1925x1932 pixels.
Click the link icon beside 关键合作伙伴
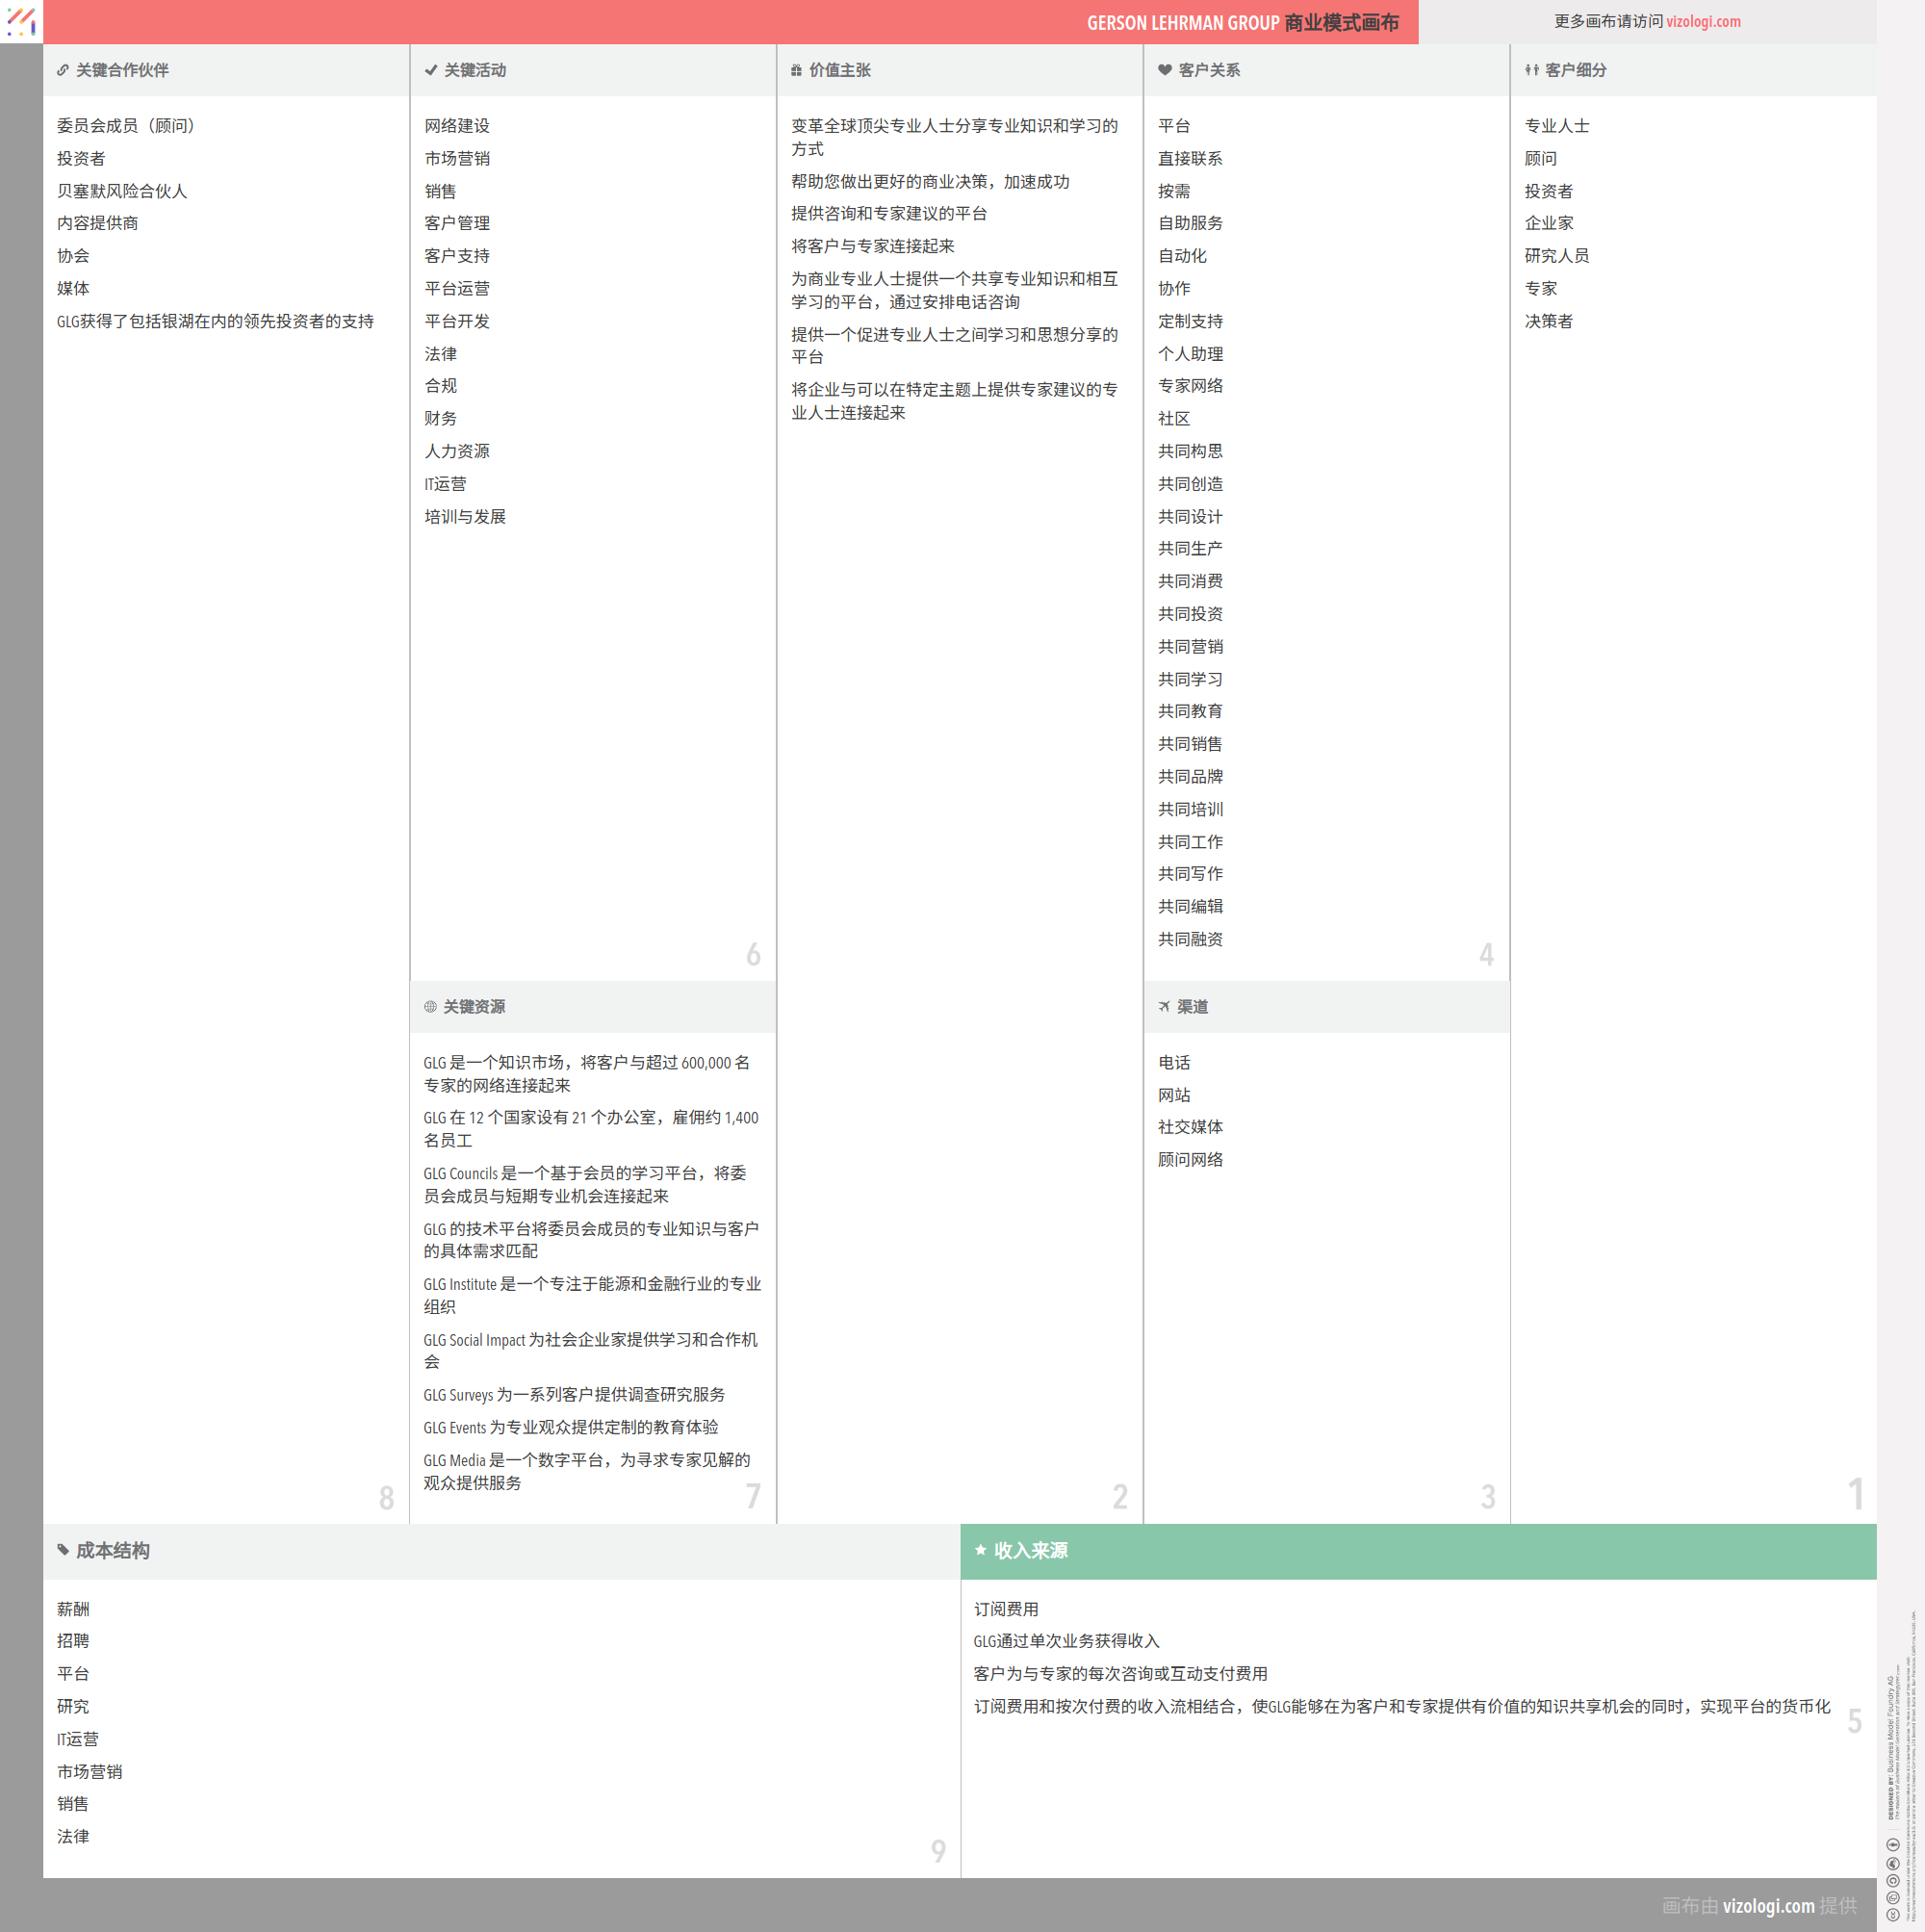63,70
